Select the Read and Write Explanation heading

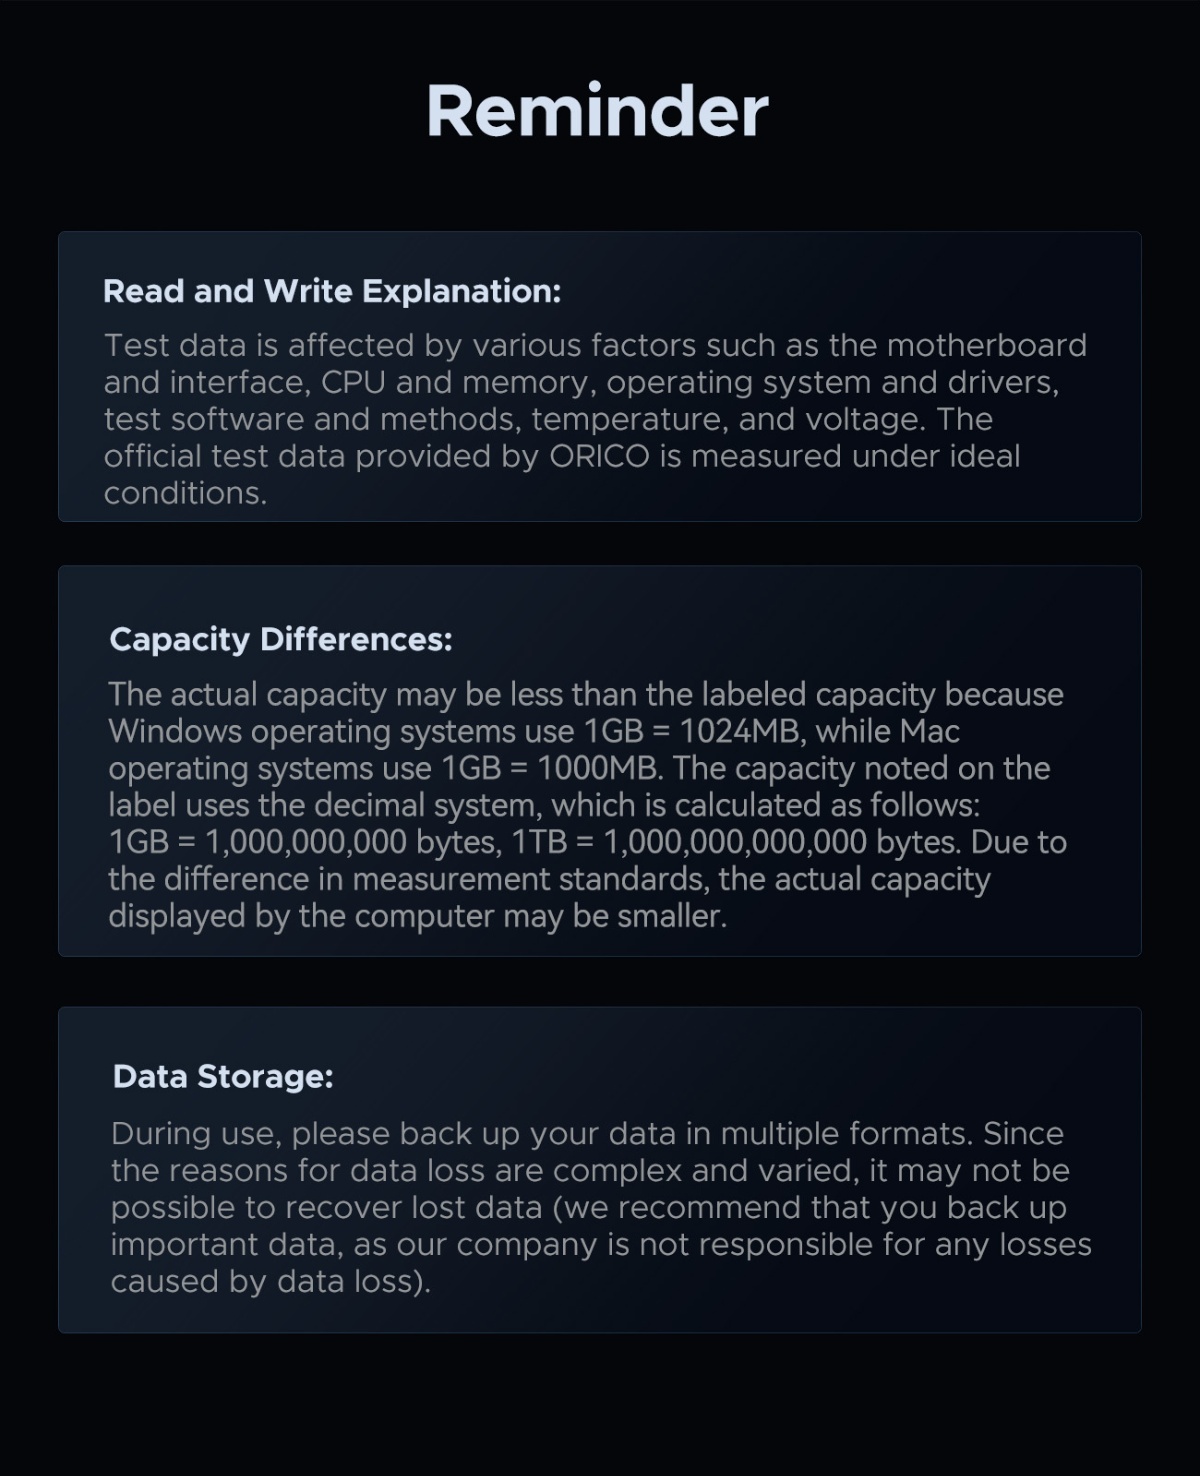click(x=332, y=291)
